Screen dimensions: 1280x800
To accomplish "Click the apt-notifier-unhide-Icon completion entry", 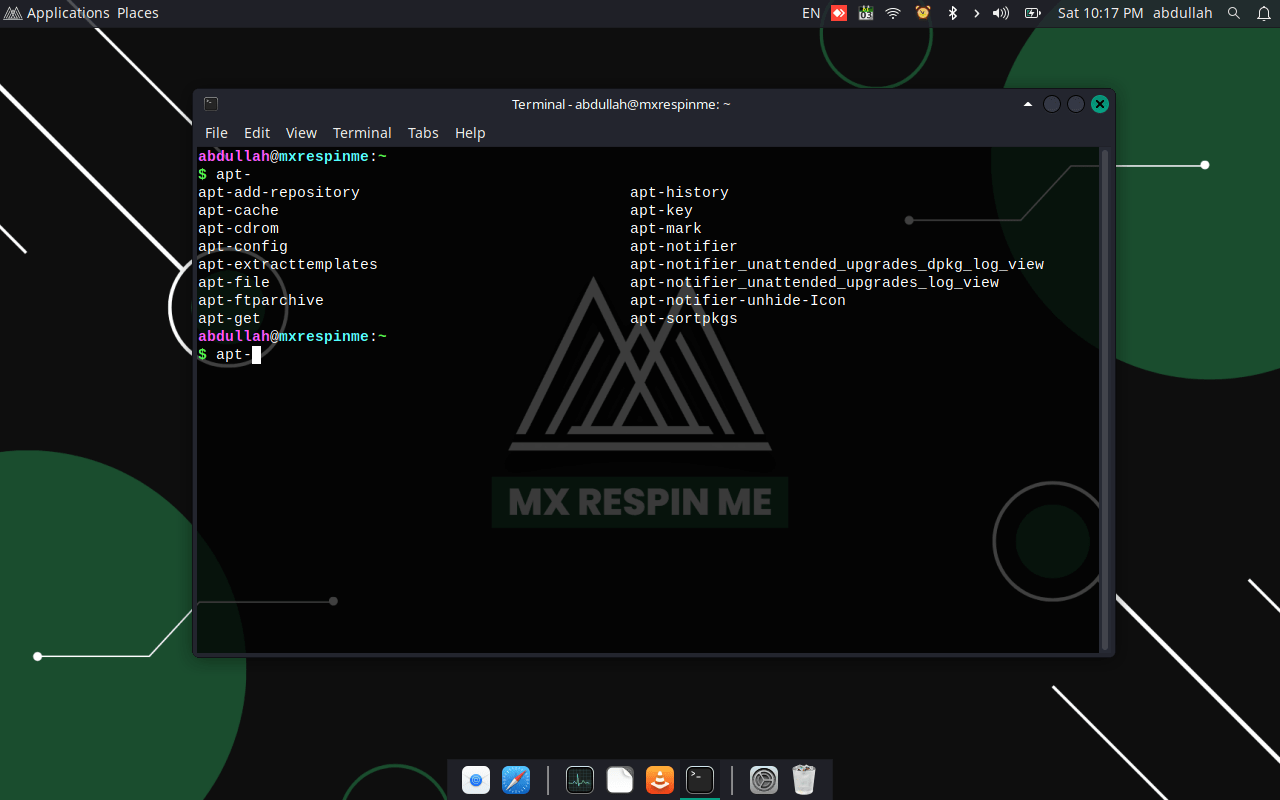I will [738, 301].
